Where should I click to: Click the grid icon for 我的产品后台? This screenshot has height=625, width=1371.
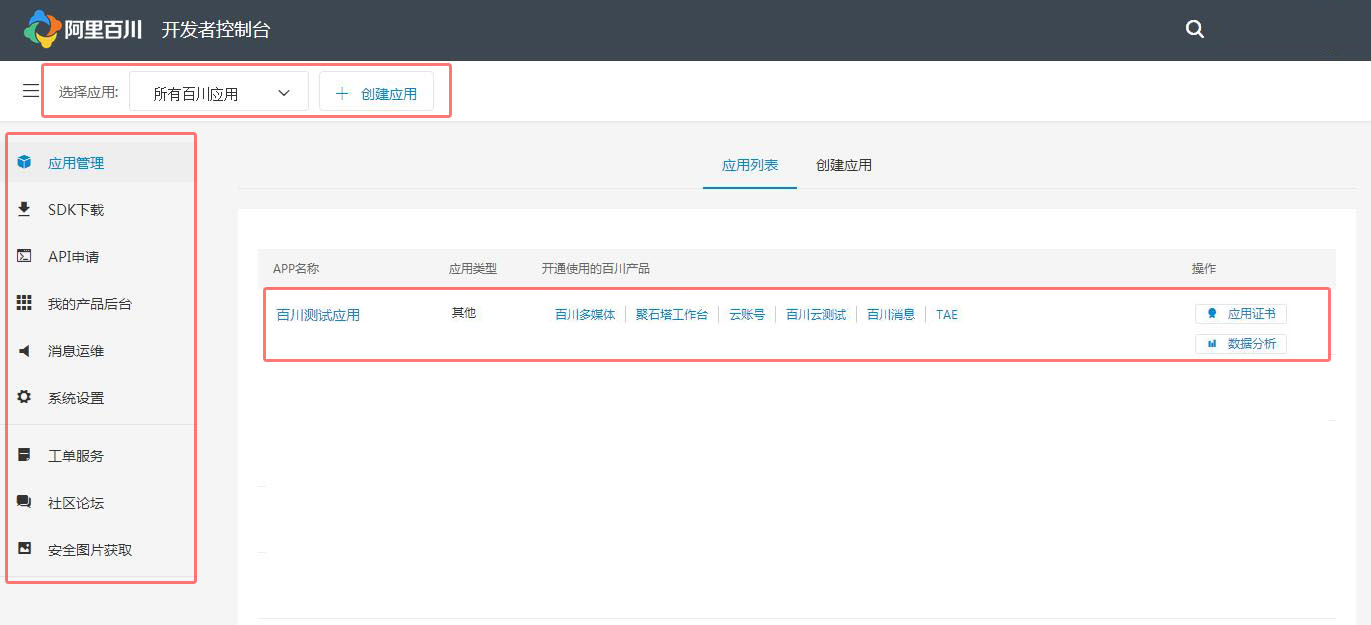(24, 303)
